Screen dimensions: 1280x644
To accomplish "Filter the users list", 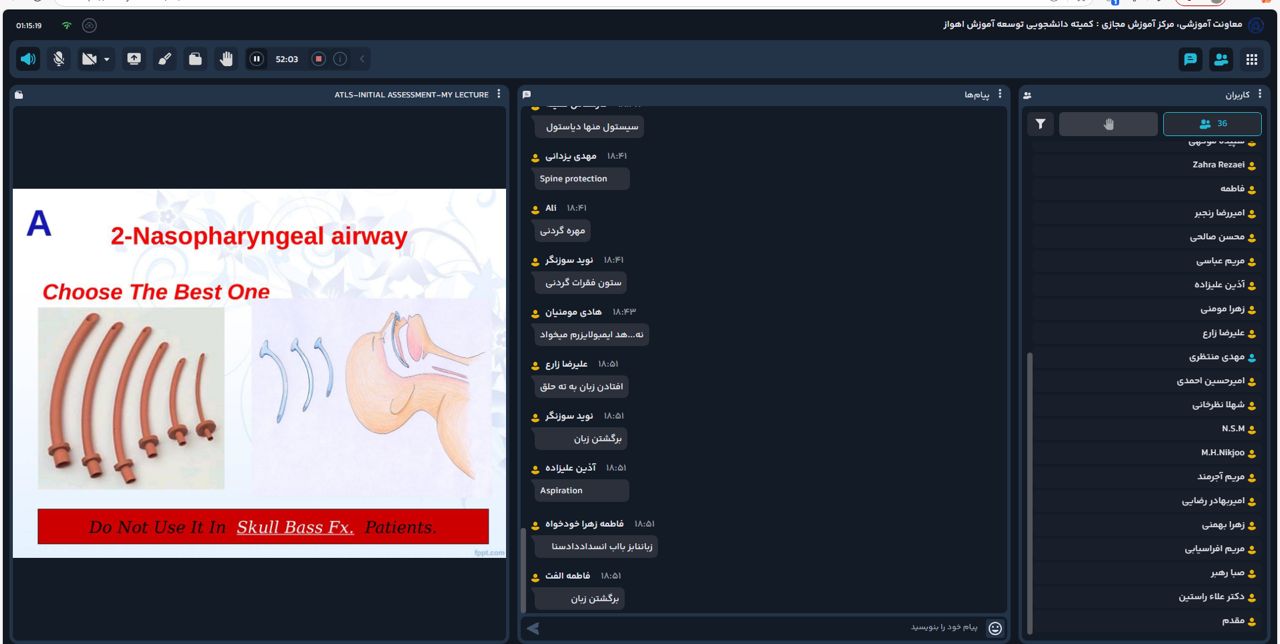I will pyautogui.click(x=1041, y=124).
